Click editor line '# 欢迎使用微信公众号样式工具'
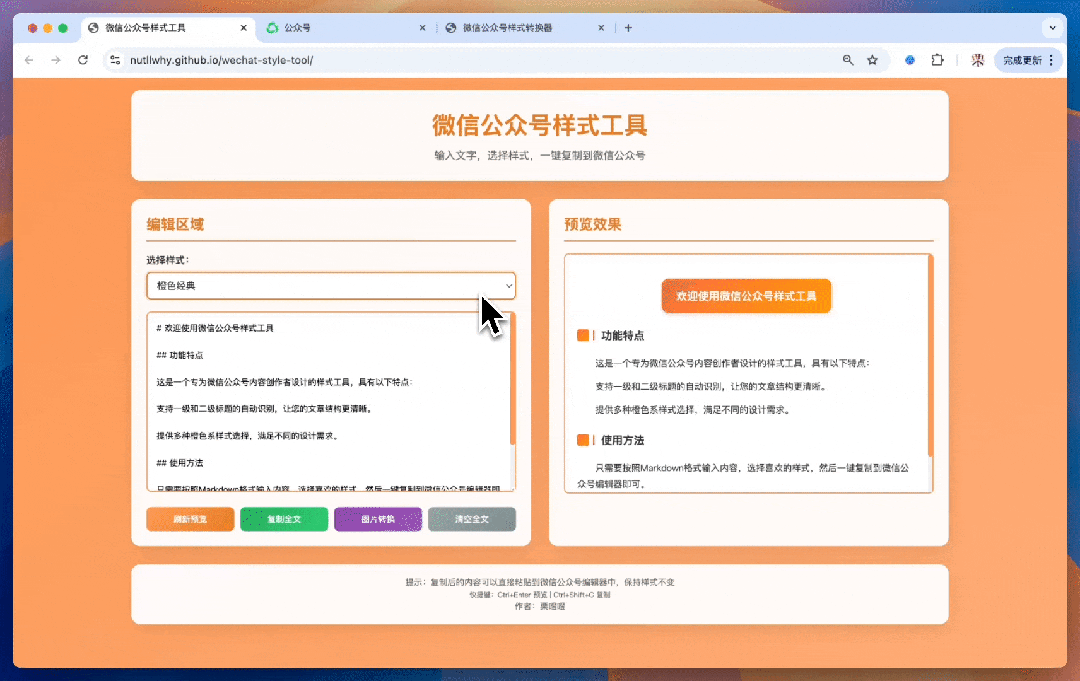The height and width of the screenshot is (681, 1080). tap(215, 328)
